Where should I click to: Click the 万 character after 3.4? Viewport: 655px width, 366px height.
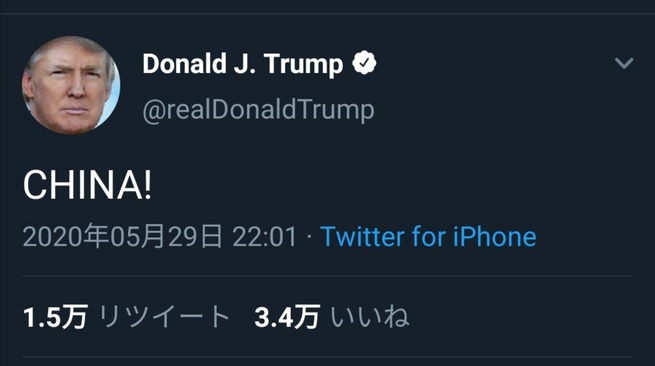[x=307, y=317]
